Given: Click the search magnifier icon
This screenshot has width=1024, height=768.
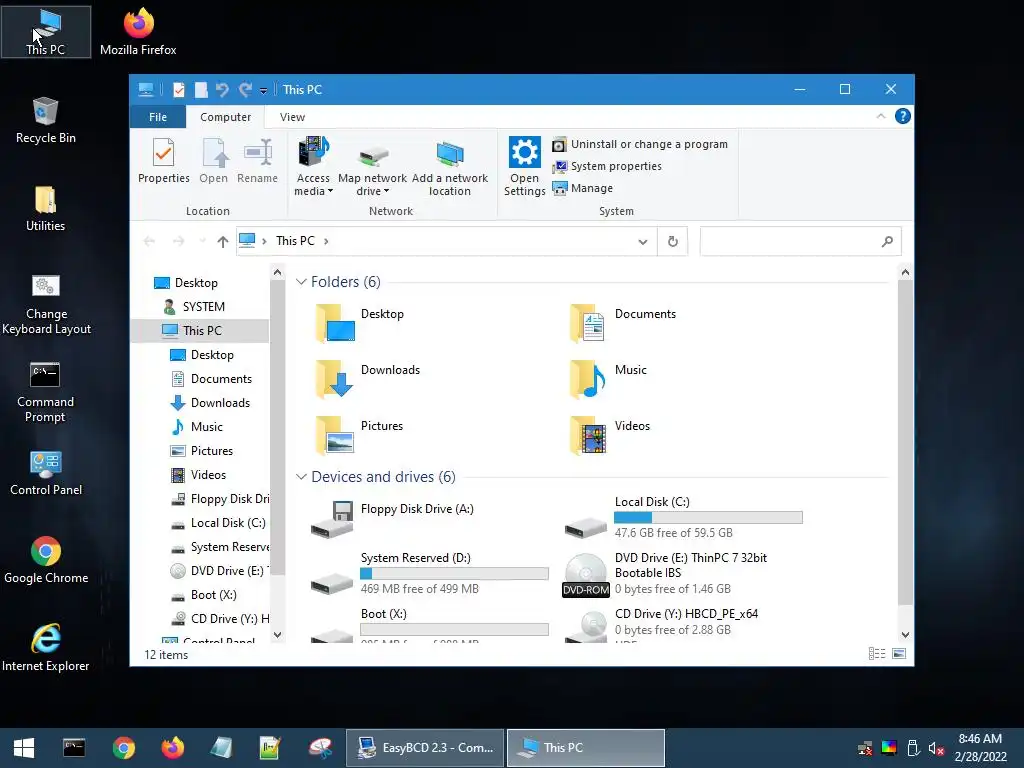Looking at the screenshot, I should (887, 242).
